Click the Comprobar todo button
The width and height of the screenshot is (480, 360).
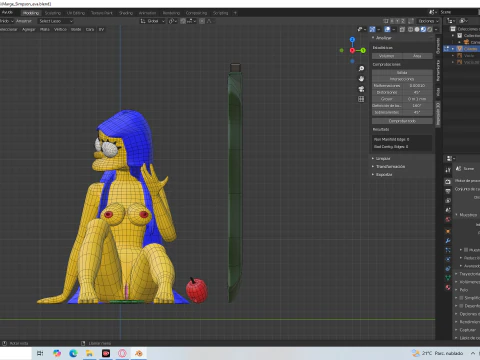point(402,121)
